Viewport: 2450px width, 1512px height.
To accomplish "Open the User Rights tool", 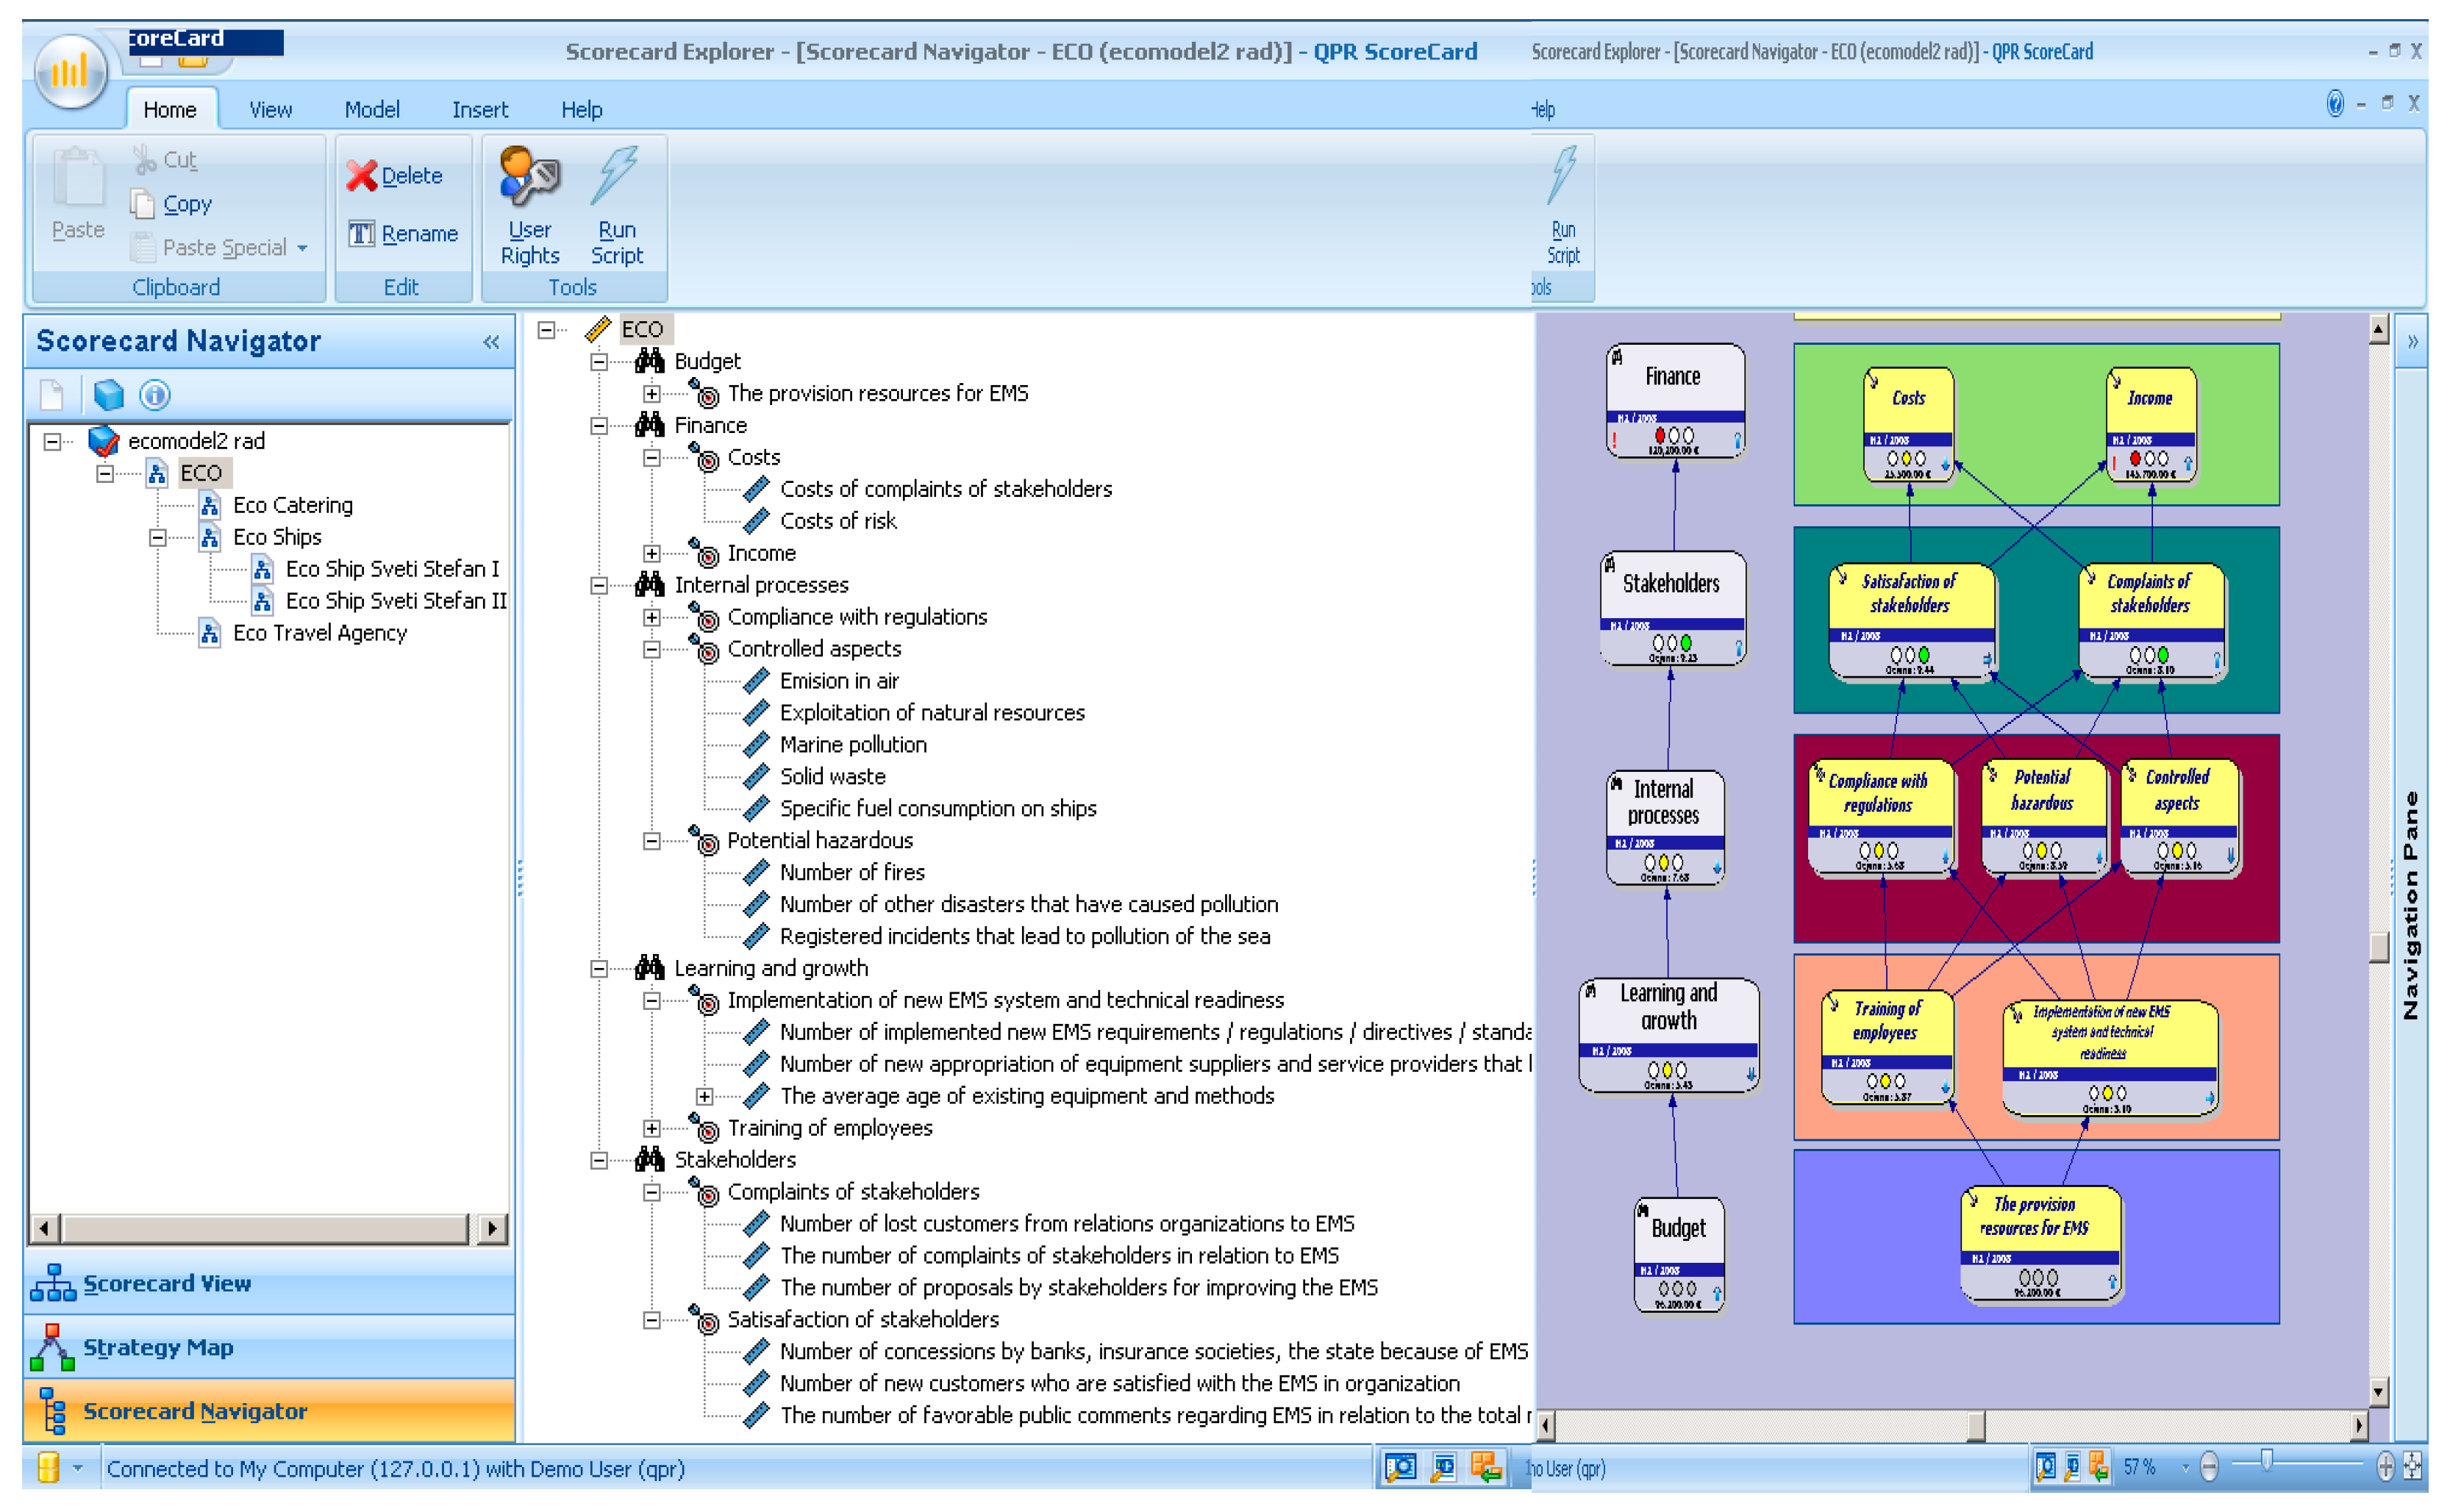I will 529,177.
